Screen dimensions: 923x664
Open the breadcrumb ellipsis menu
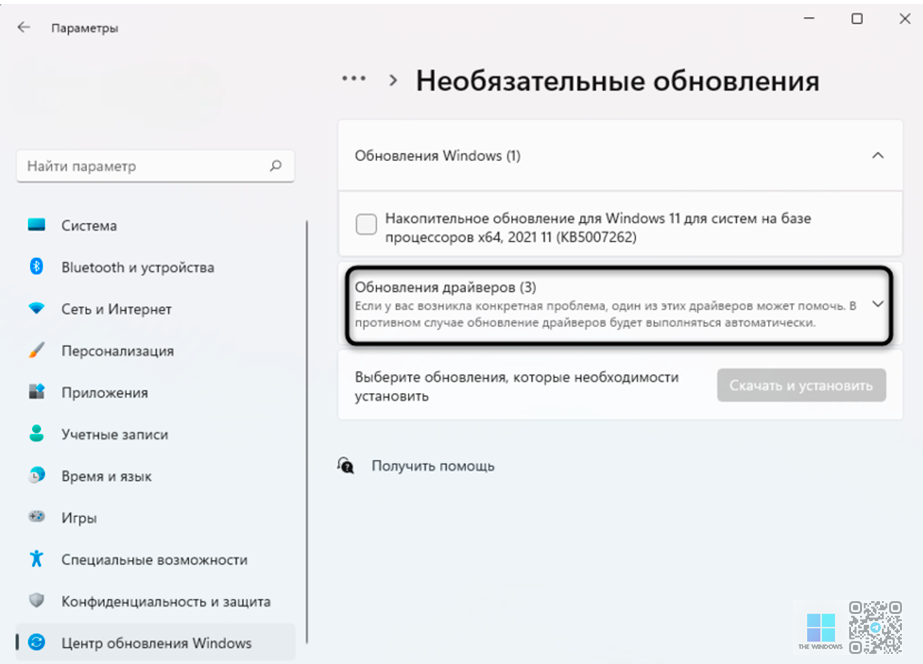[x=354, y=78]
